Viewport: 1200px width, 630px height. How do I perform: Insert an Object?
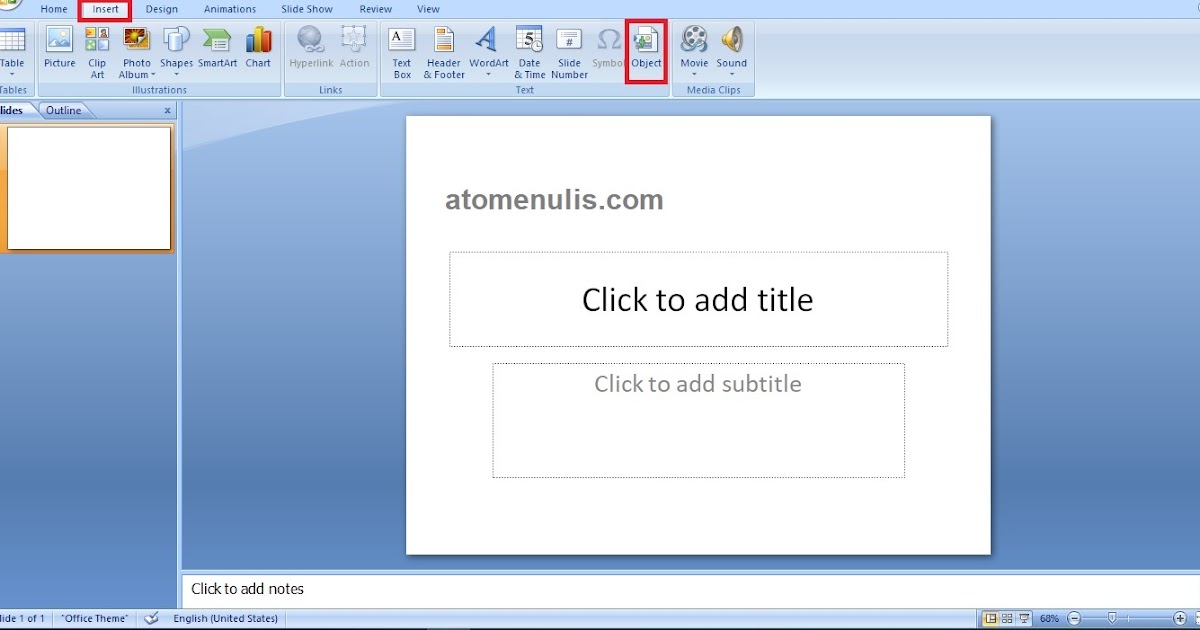click(x=646, y=52)
